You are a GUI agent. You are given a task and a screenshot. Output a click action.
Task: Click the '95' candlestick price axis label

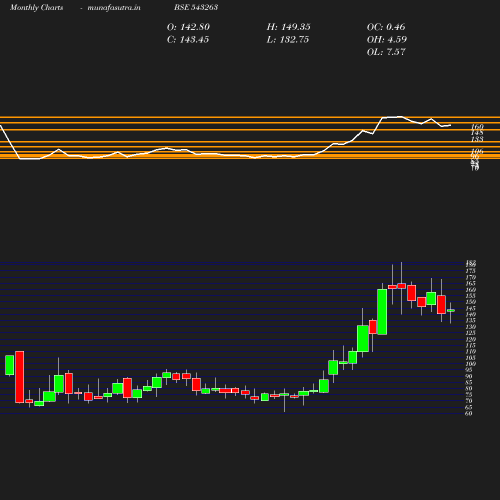point(469,370)
